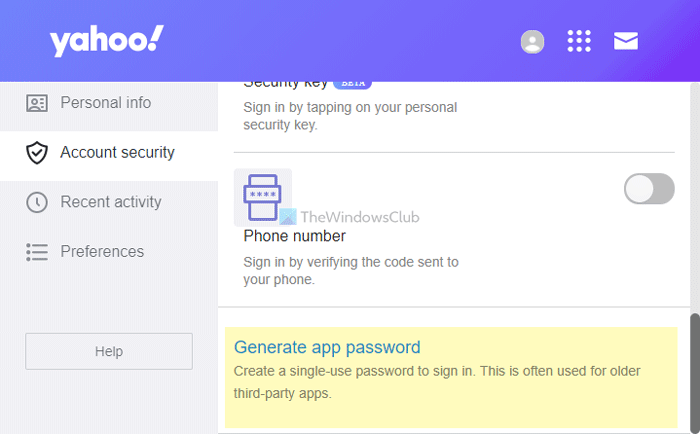The image size is (700, 434).
Task: Open the Yahoo apps grid
Action: click(579, 41)
